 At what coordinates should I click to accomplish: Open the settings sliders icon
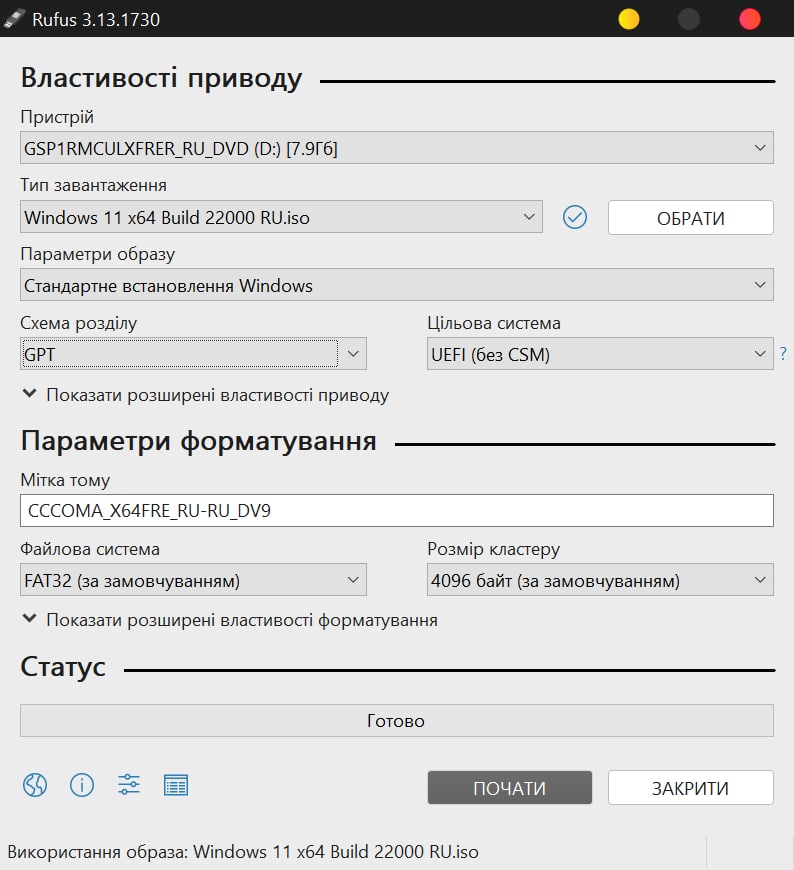[x=129, y=785]
